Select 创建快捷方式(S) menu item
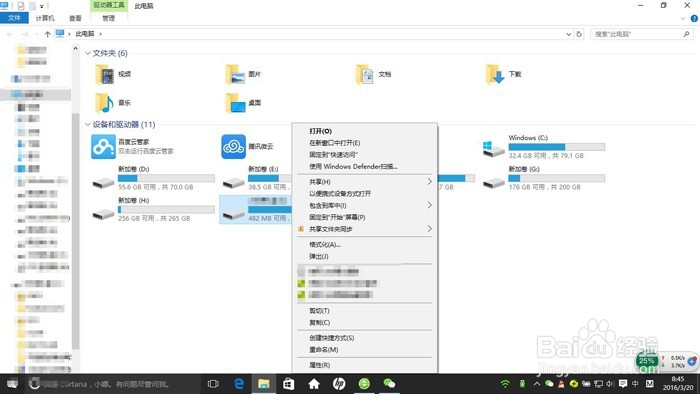The width and height of the screenshot is (700, 394). (332, 338)
